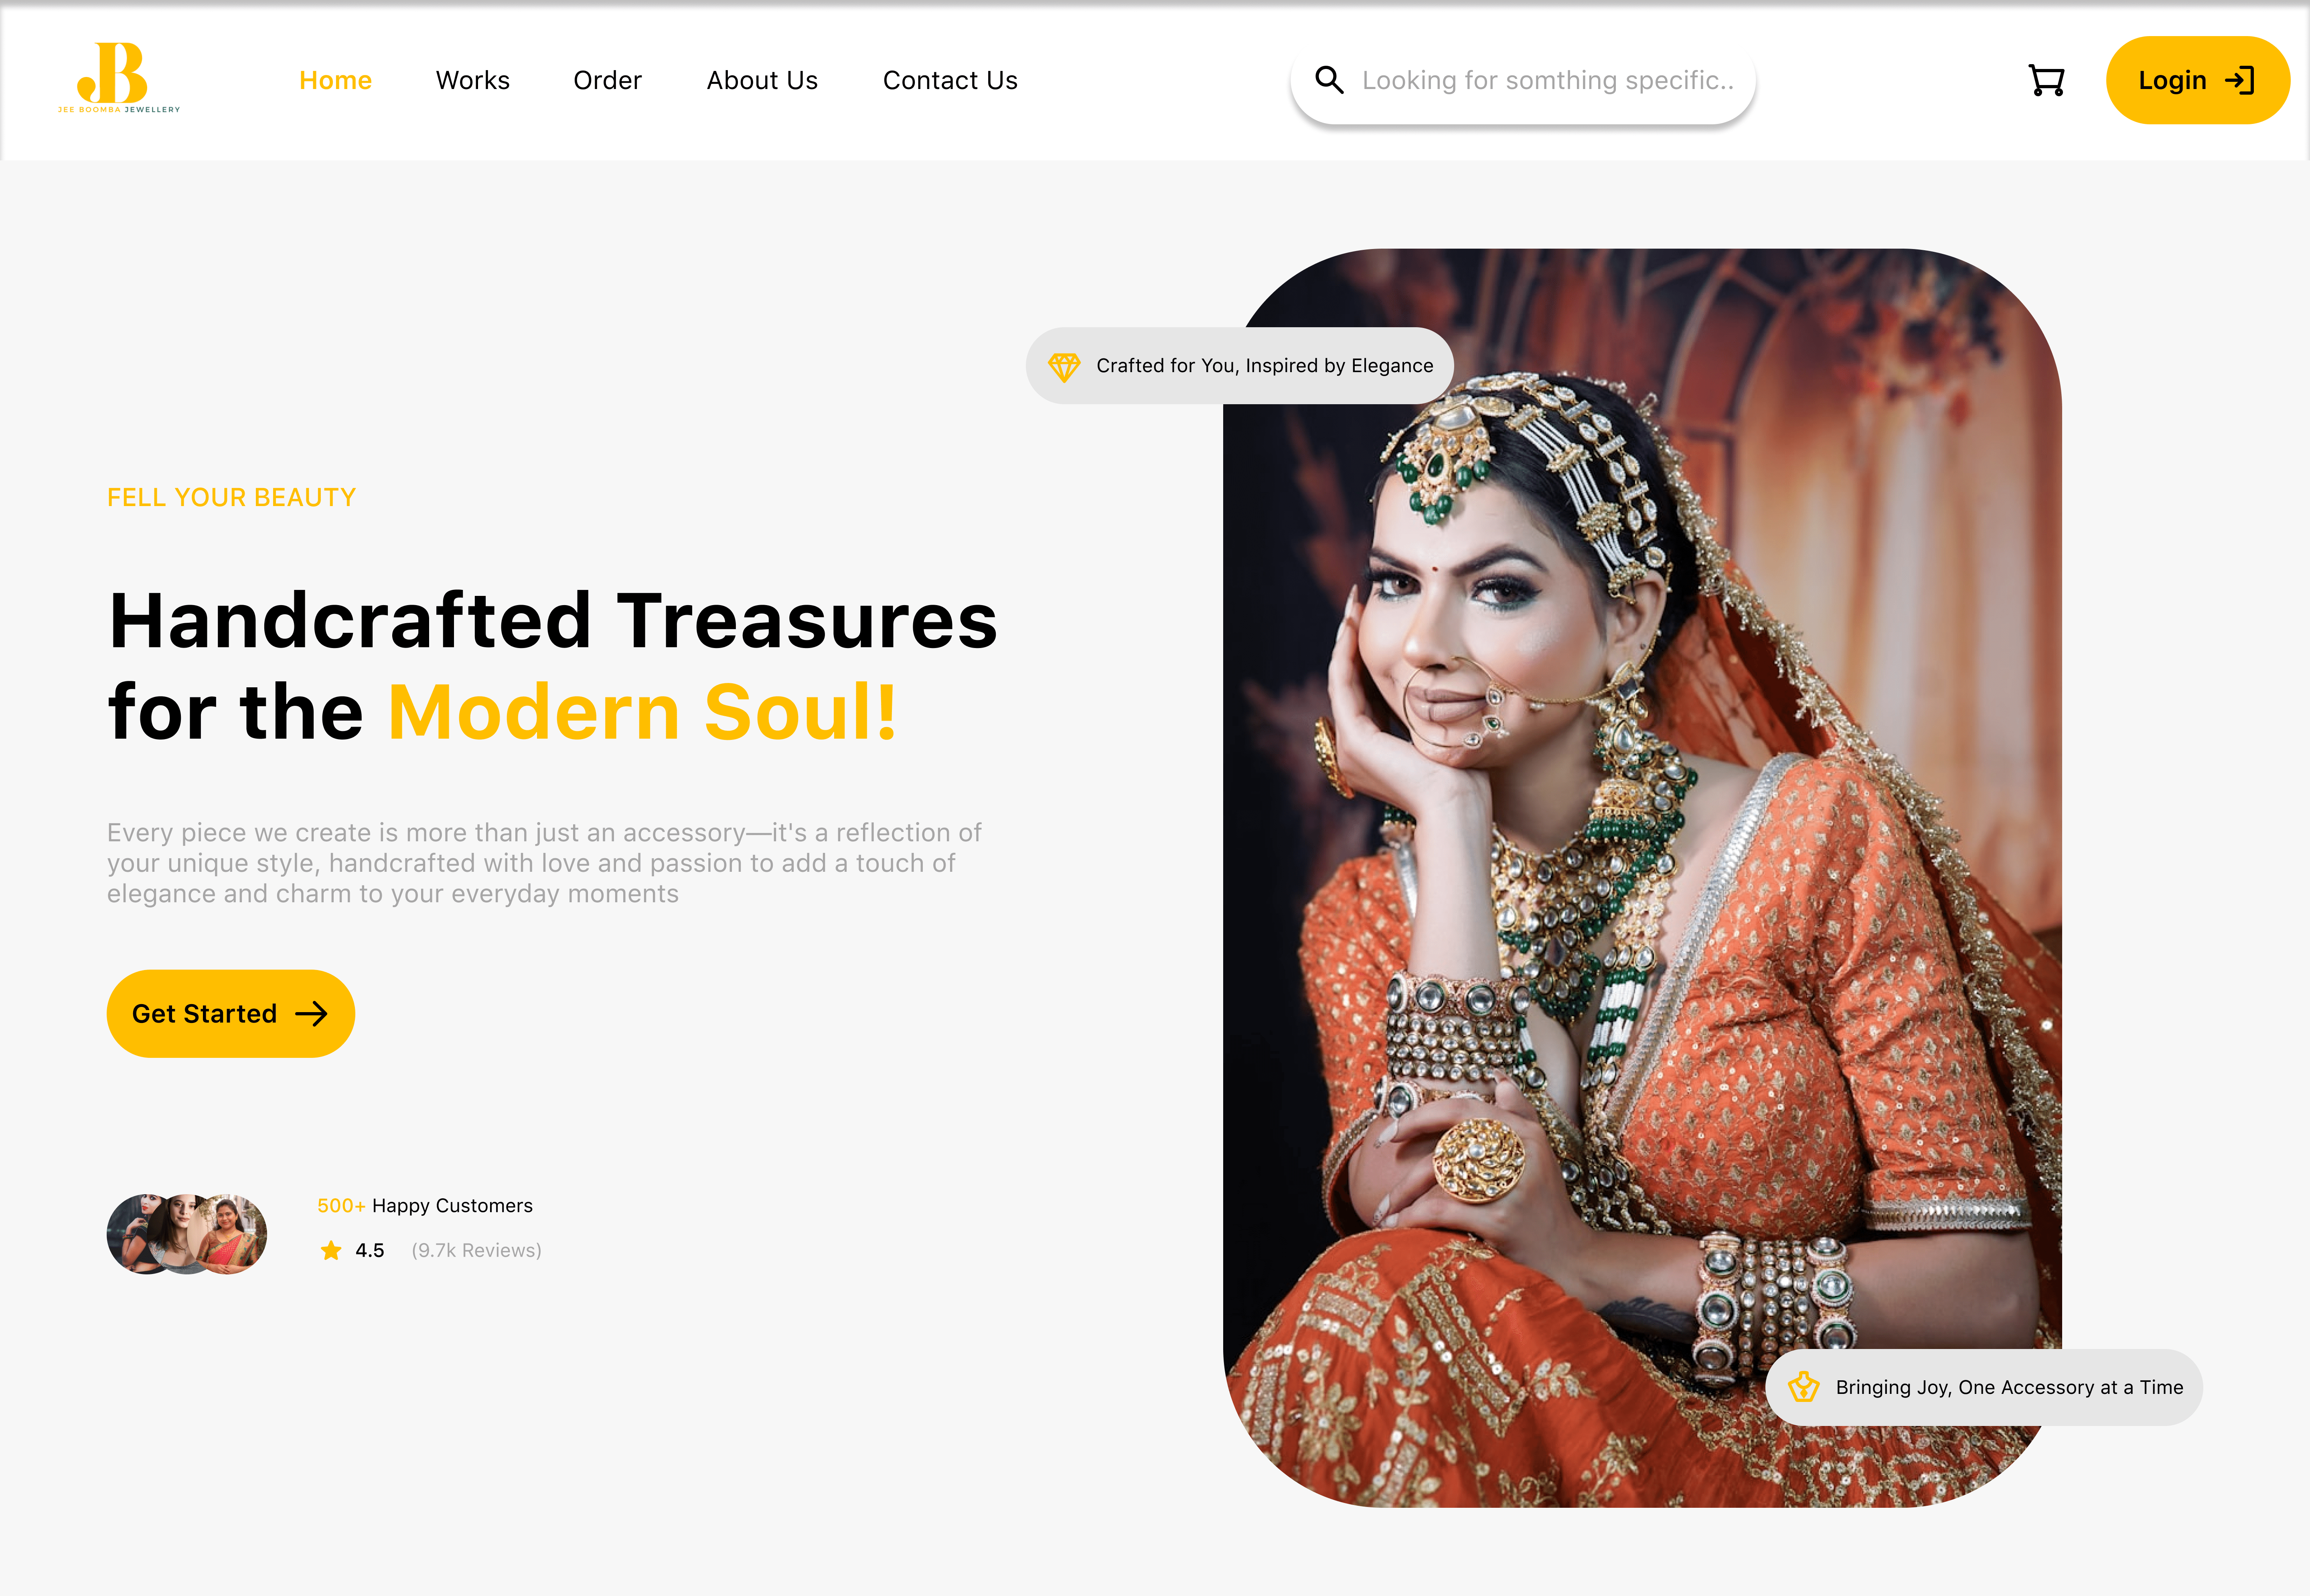
Task: Open the 9.7k Reviews link
Action: click(476, 1250)
